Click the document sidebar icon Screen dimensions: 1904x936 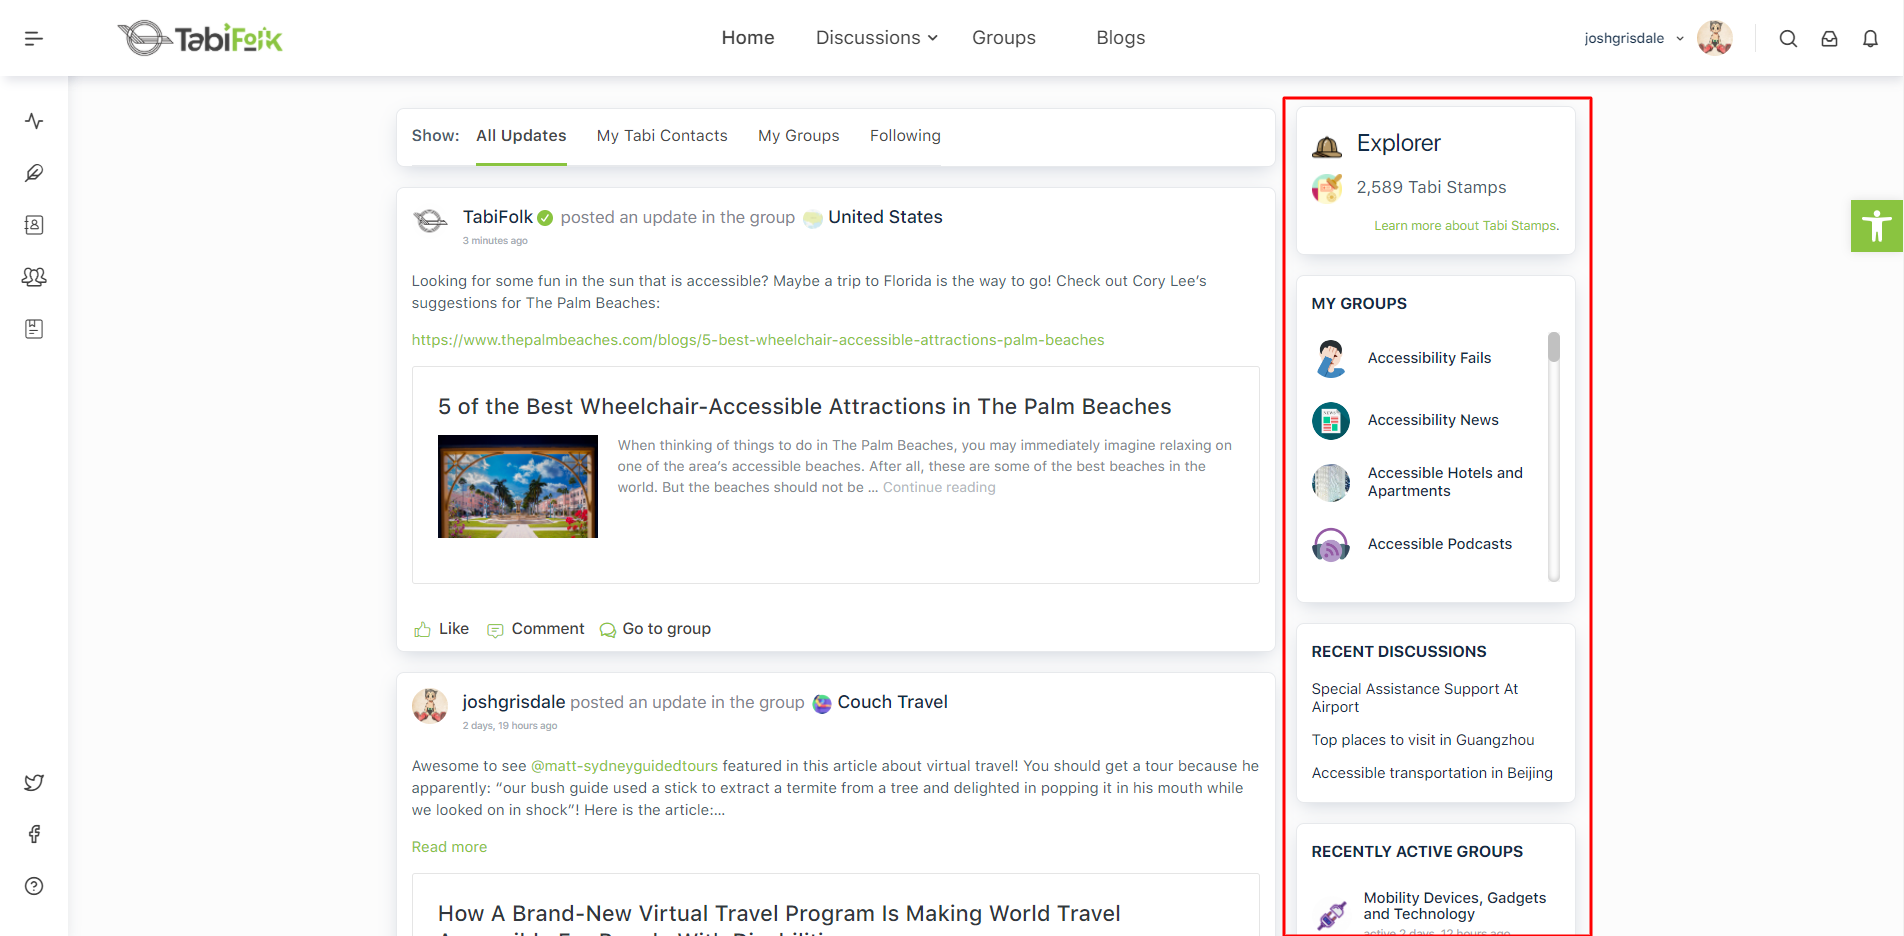click(x=34, y=329)
